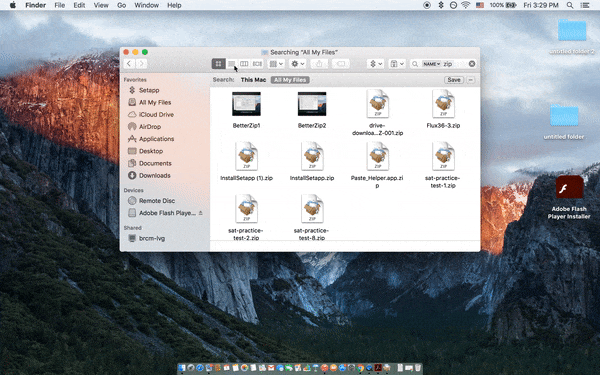Switch Finder to list view

[232, 64]
